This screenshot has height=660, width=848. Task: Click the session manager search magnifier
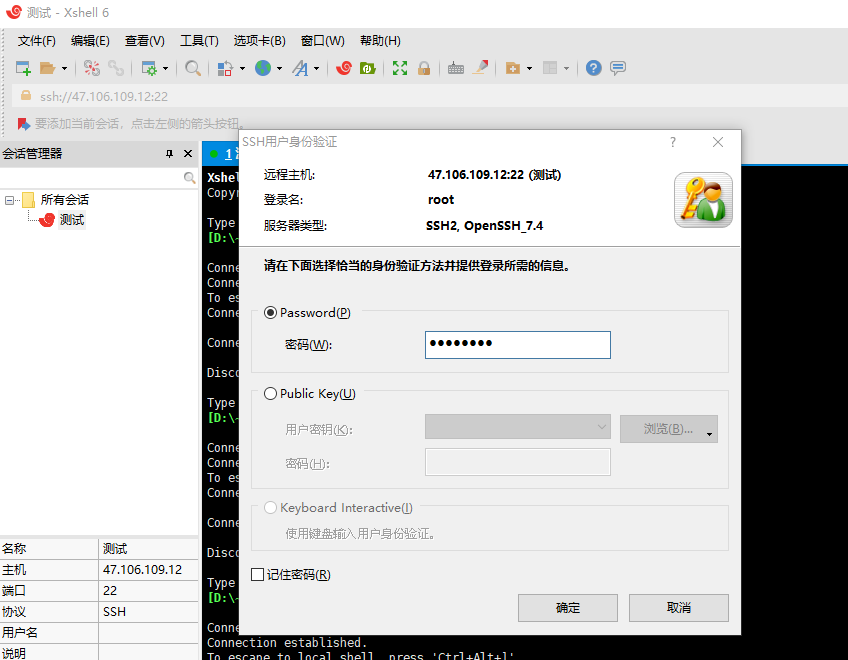pyautogui.click(x=189, y=177)
